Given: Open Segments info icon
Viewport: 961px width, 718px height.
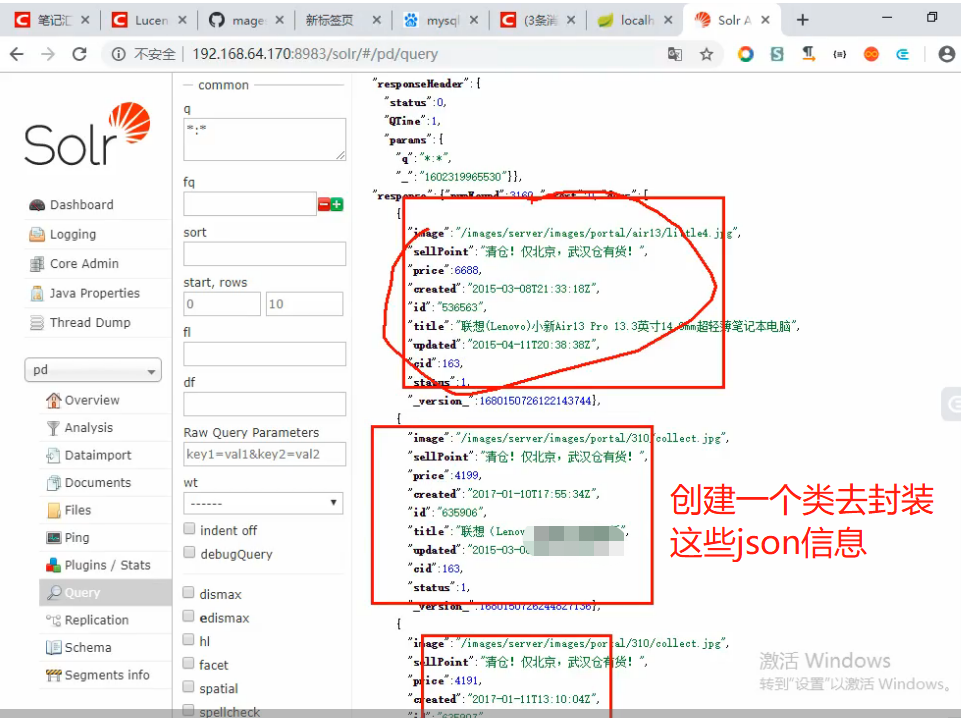Looking at the screenshot, I should (53, 675).
